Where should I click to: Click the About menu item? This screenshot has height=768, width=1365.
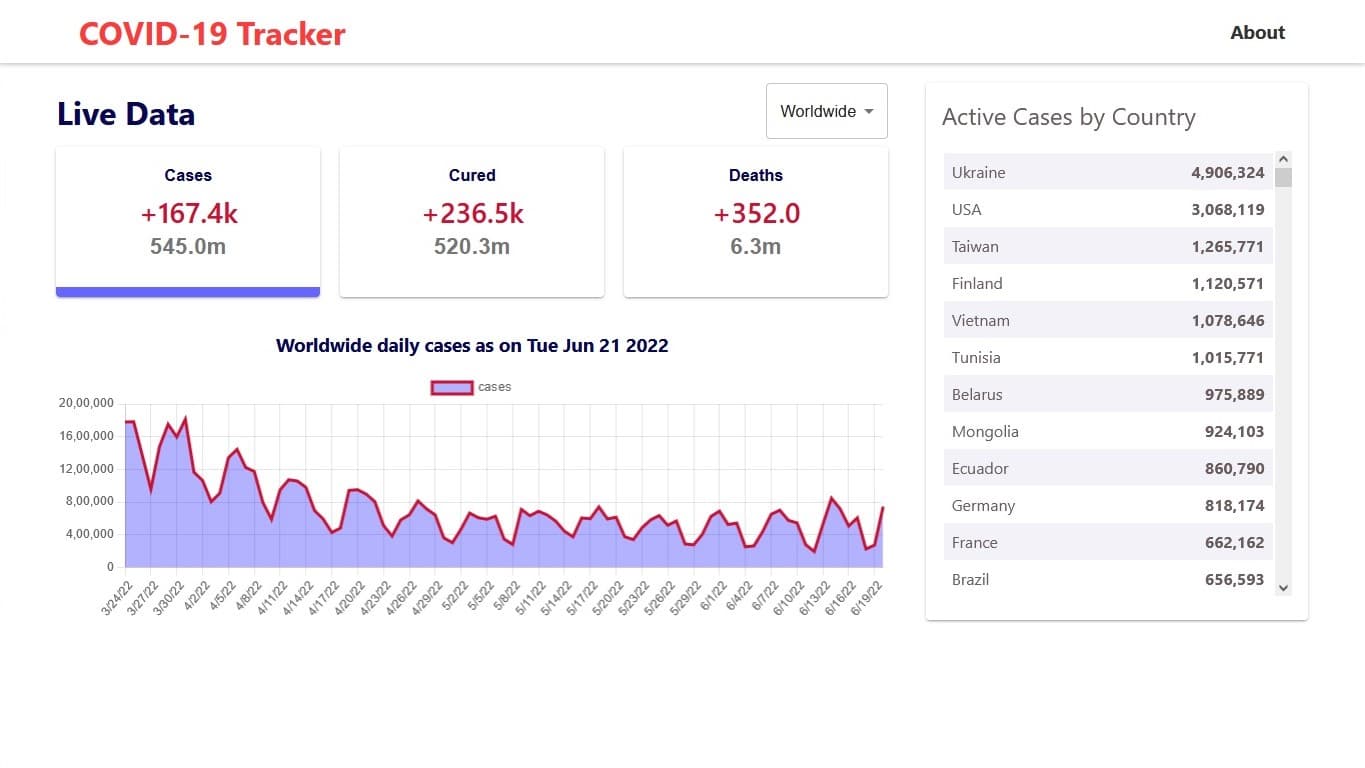(1257, 32)
